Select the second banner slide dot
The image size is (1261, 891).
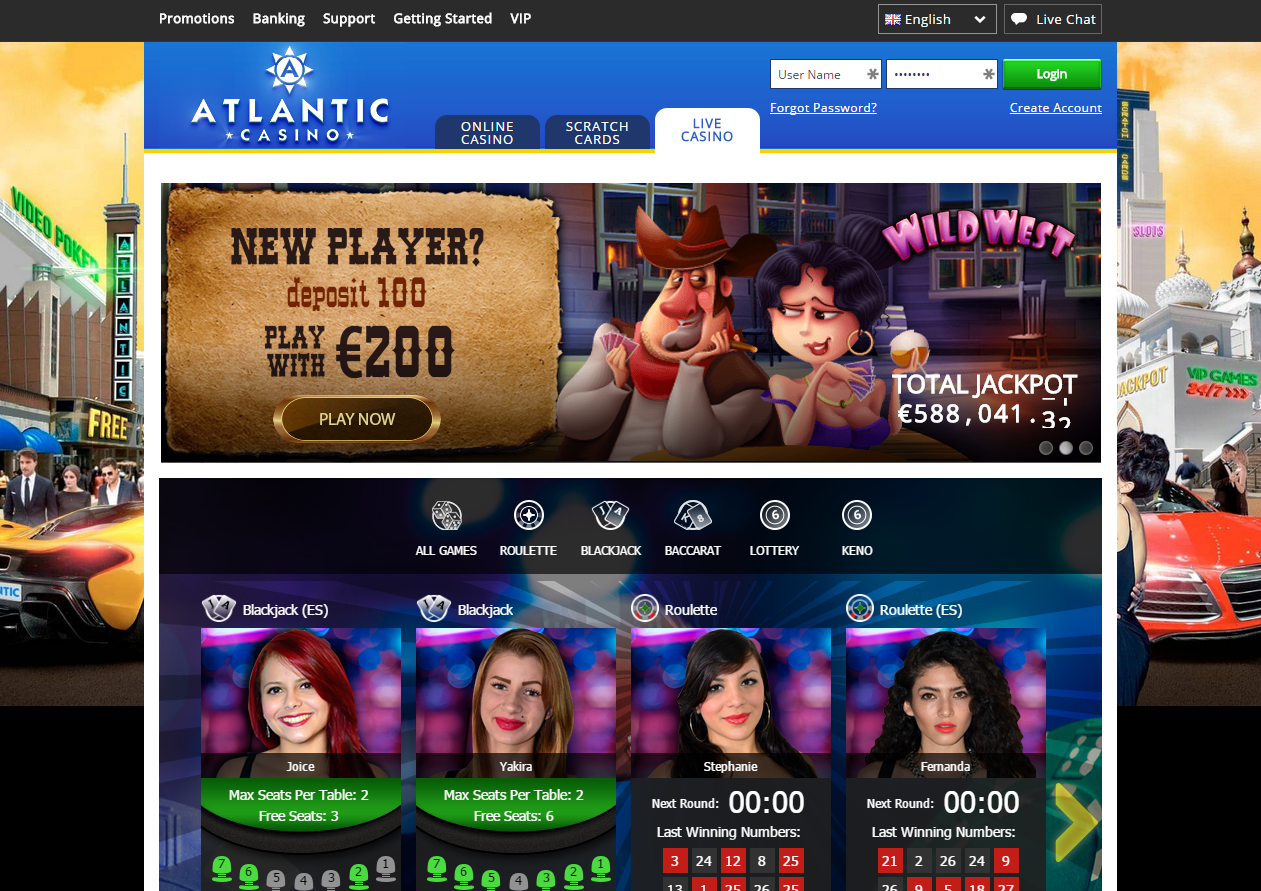1066,448
